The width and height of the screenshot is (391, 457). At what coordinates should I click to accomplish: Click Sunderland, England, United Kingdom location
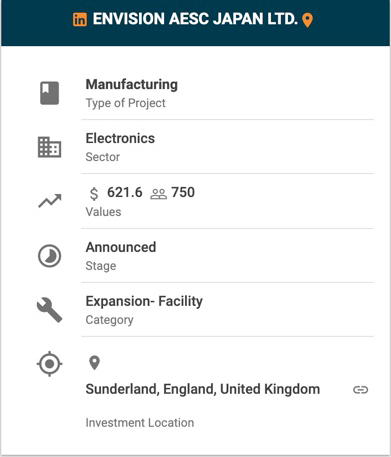[x=203, y=389]
